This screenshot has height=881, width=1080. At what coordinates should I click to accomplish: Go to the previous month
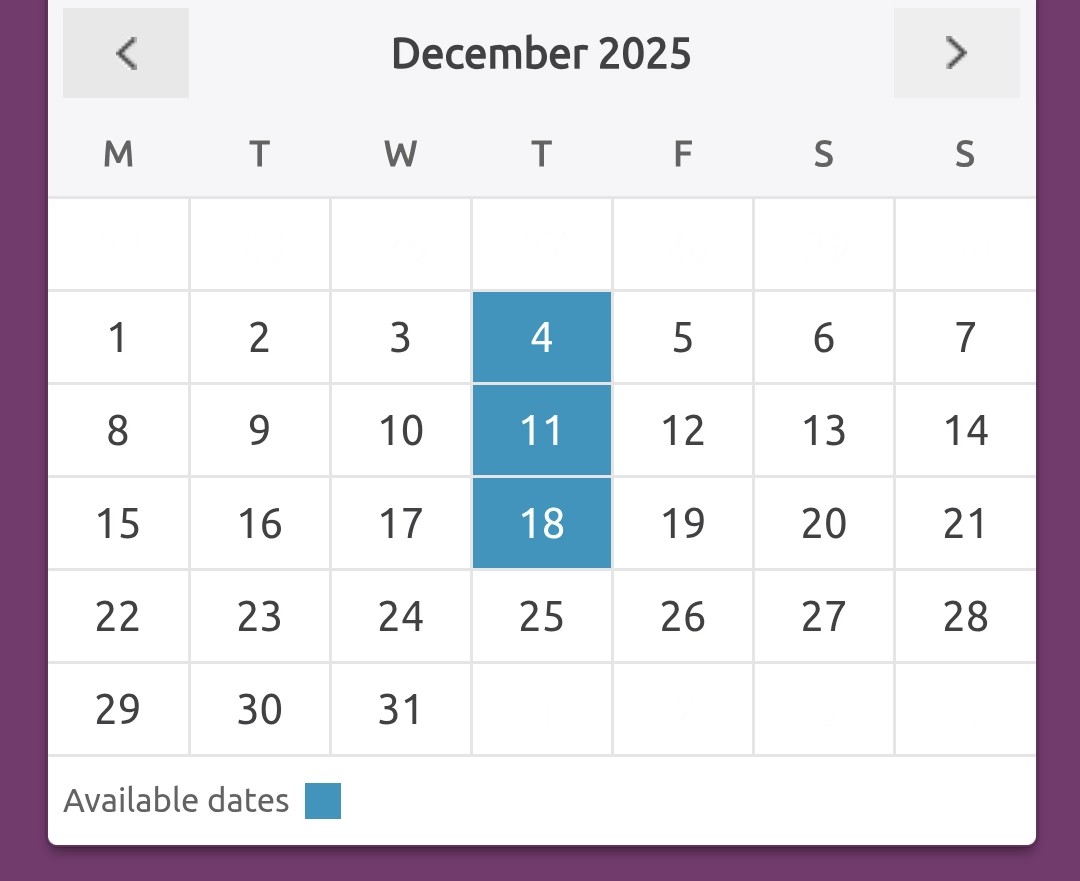[x=126, y=53]
